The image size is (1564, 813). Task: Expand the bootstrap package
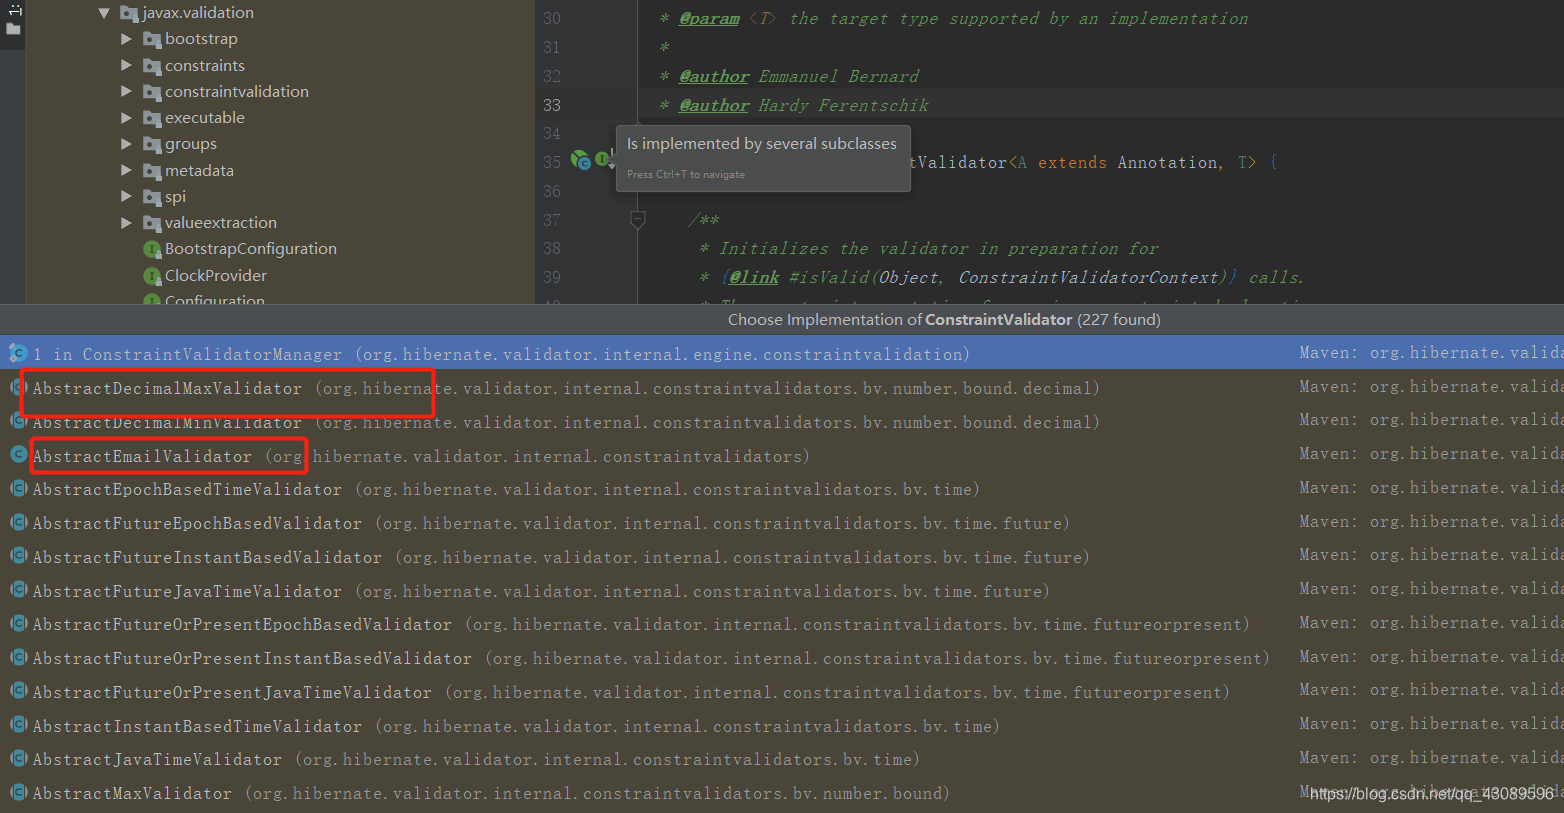coord(126,39)
